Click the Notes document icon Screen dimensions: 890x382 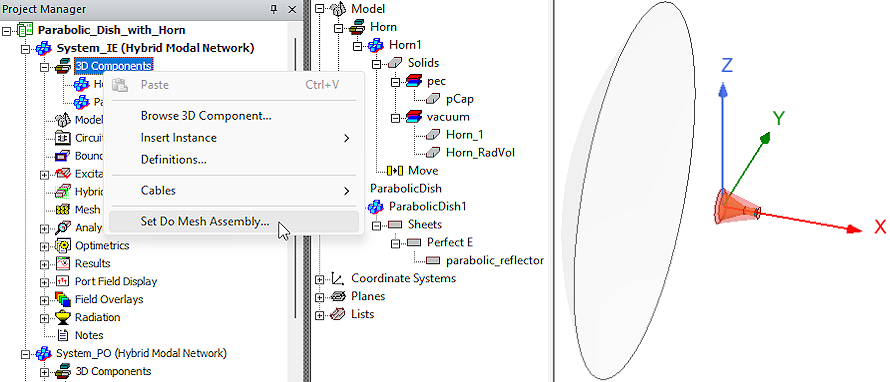(x=64, y=335)
